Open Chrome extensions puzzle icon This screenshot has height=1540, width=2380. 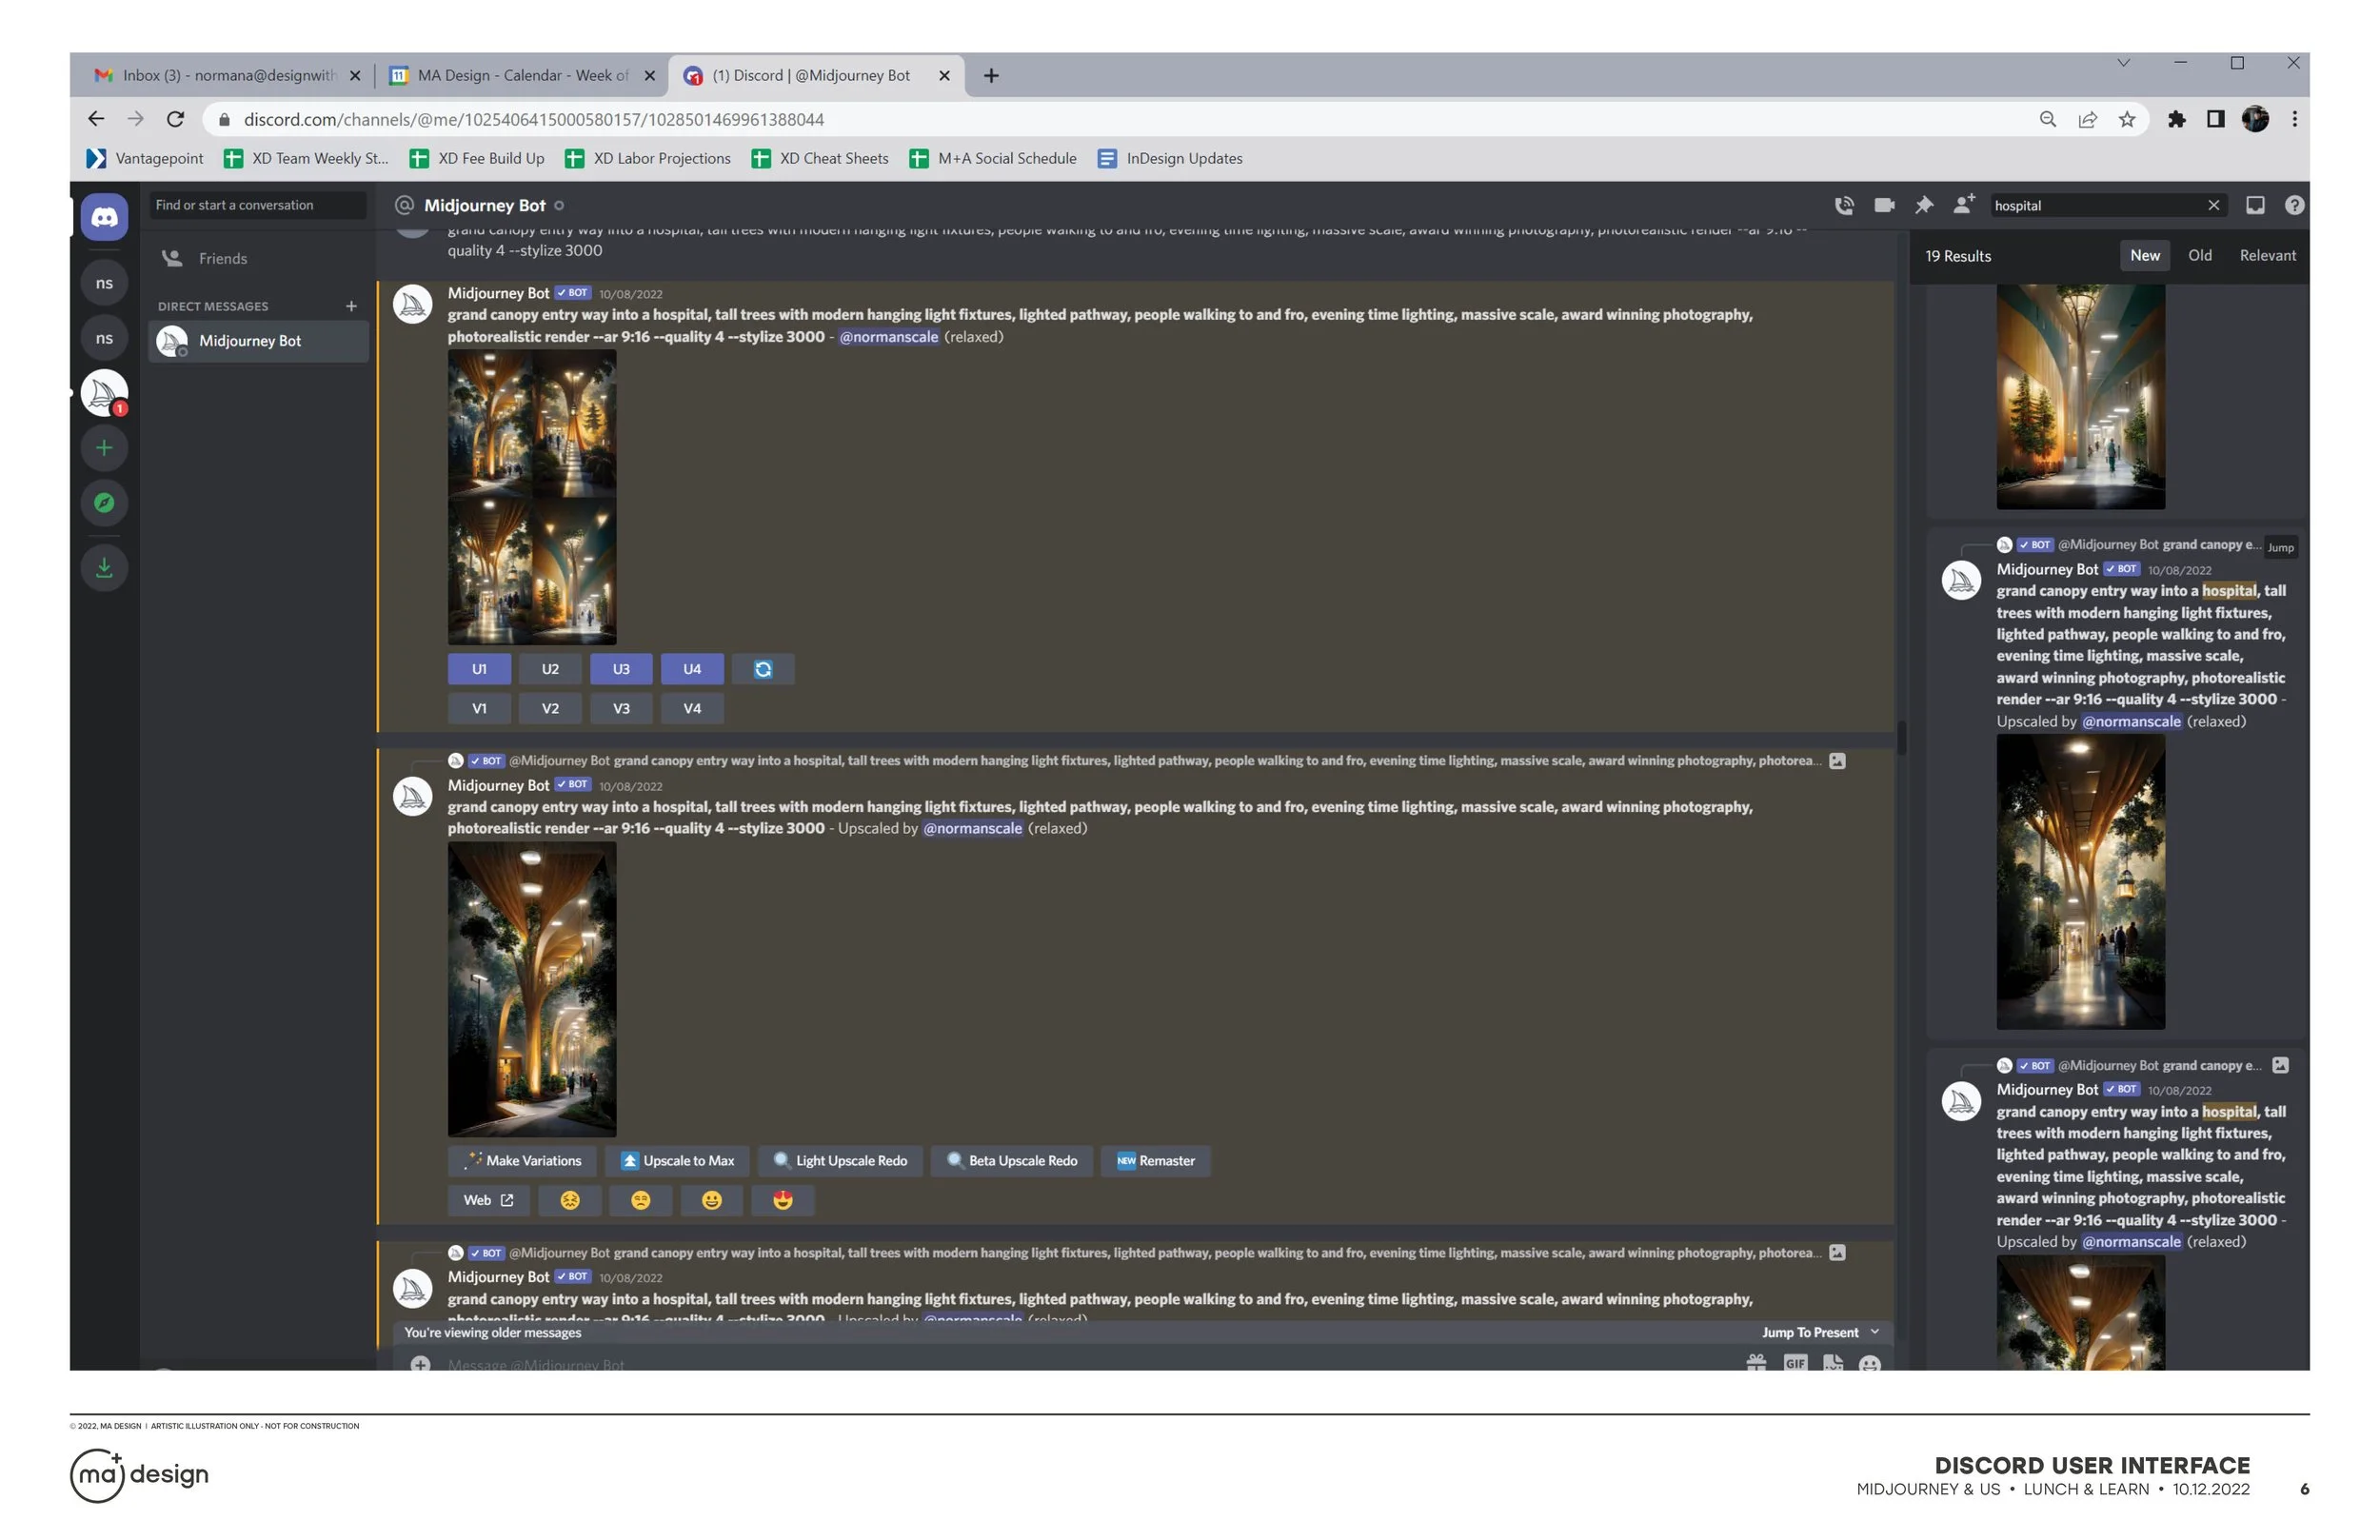coord(2176,119)
